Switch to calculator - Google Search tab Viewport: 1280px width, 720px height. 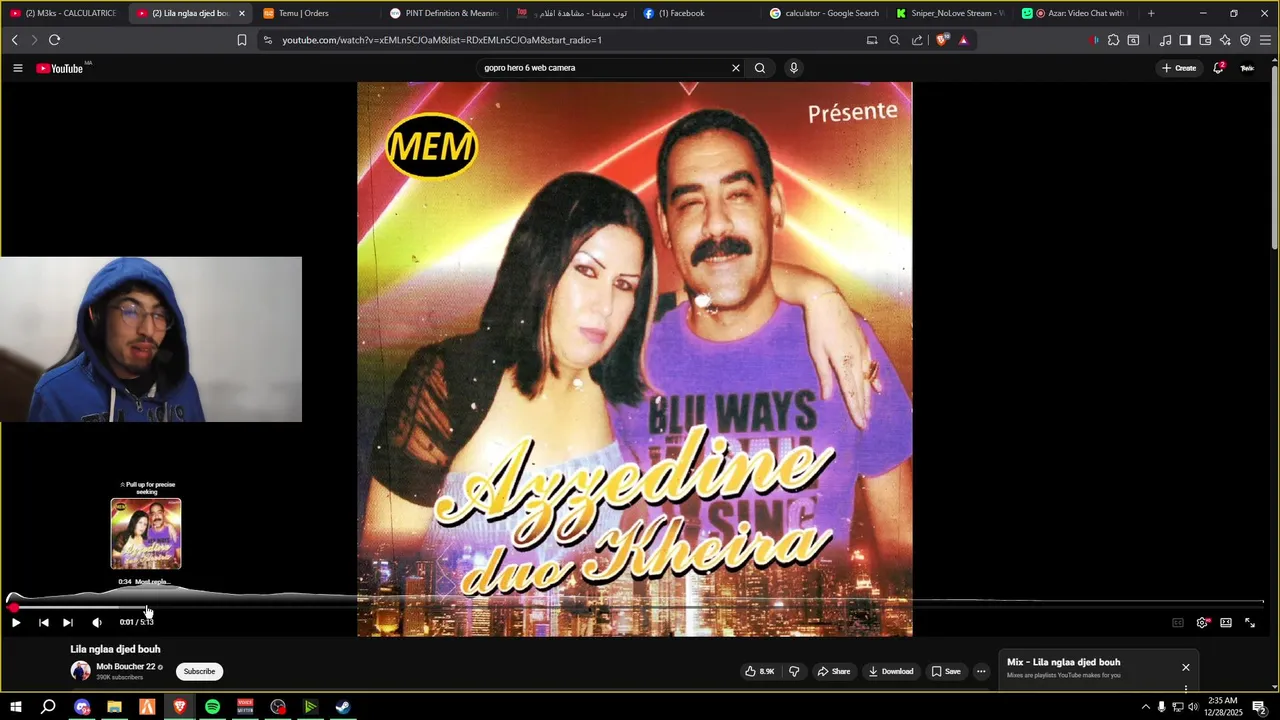(825, 13)
